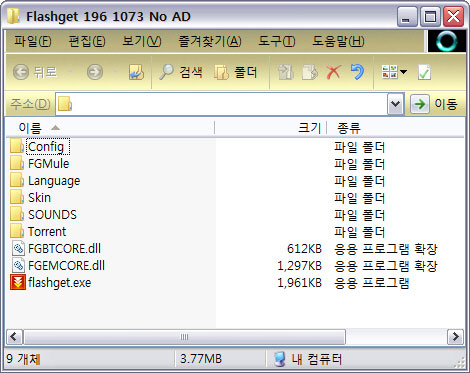The height and width of the screenshot is (373, 470).
Task: Click the Copy To toolbar icon
Action: tap(310, 72)
